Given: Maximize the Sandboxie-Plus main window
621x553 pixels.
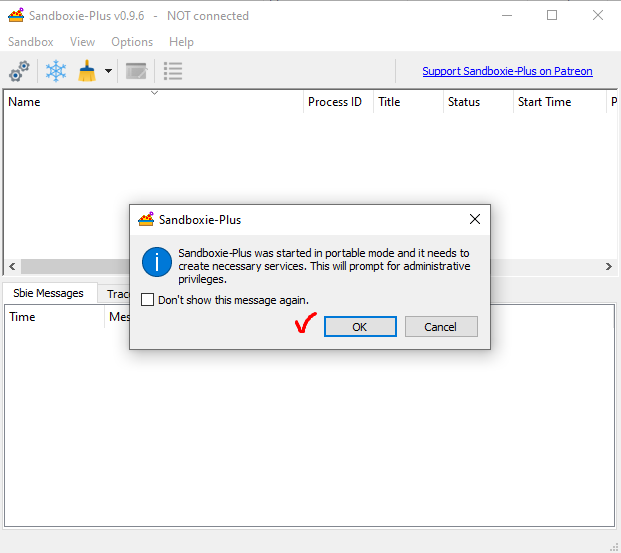Looking at the screenshot, I should [552, 15].
